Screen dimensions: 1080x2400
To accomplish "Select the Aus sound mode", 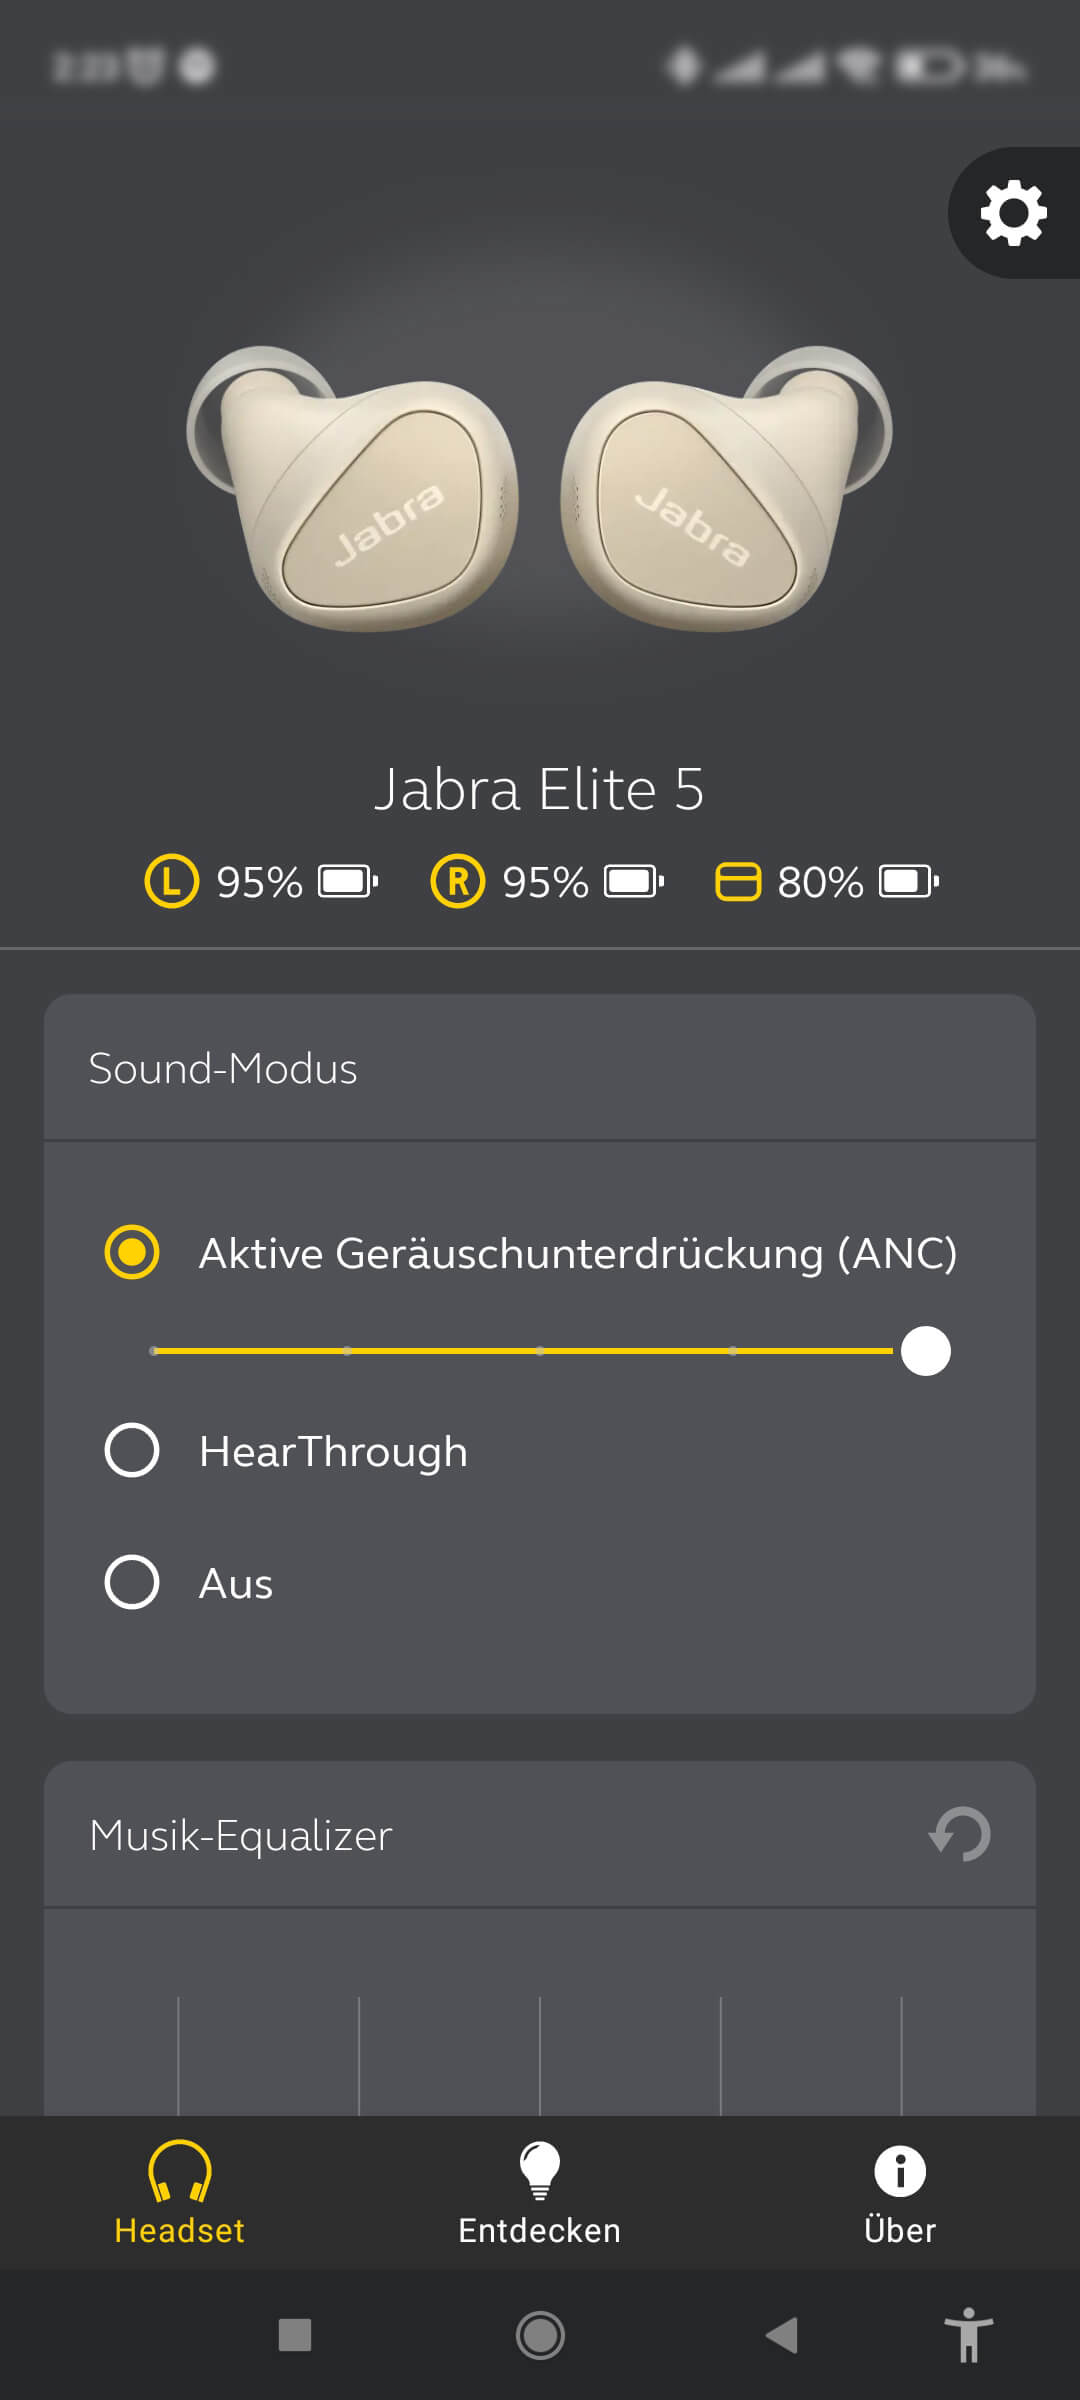I will (132, 1582).
